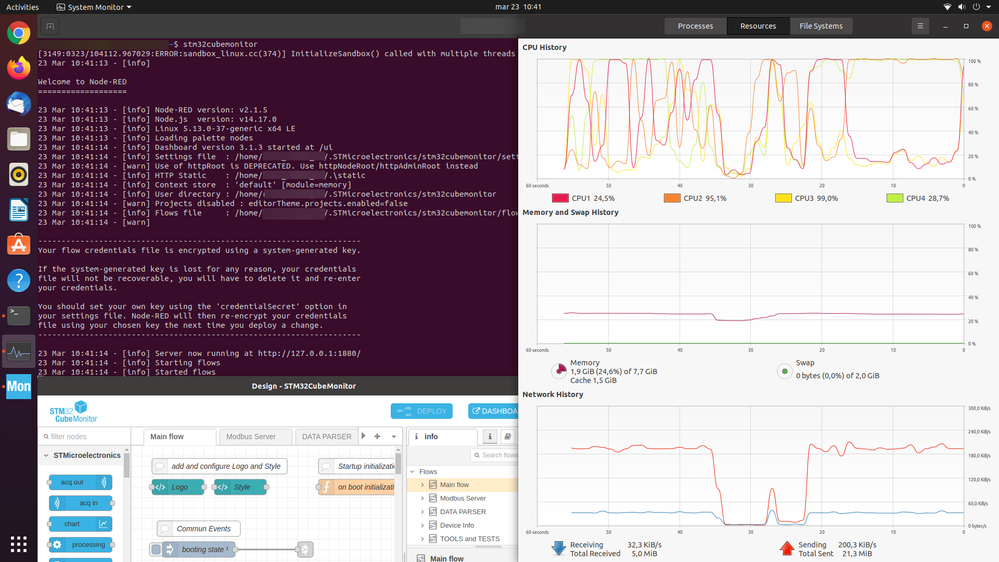
Task: Select the 'DATA PARSER' workspace tab
Action: [x=326, y=436]
